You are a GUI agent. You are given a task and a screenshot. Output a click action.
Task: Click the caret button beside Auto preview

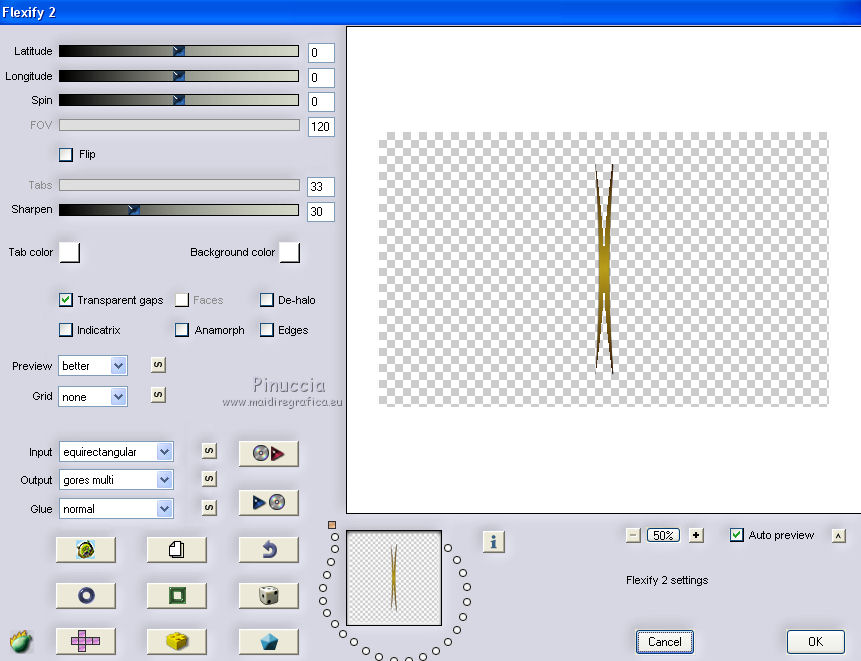click(x=838, y=536)
